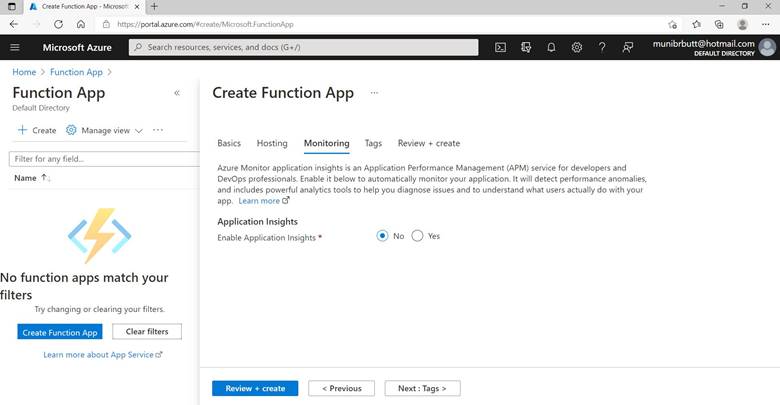Collapse the Function App list pane

pos(177,93)
